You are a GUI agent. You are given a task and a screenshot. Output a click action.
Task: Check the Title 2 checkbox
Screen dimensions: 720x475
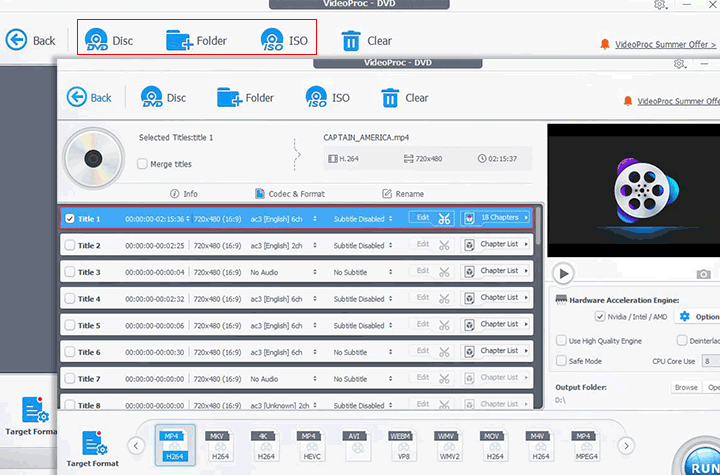click(70, 245)
